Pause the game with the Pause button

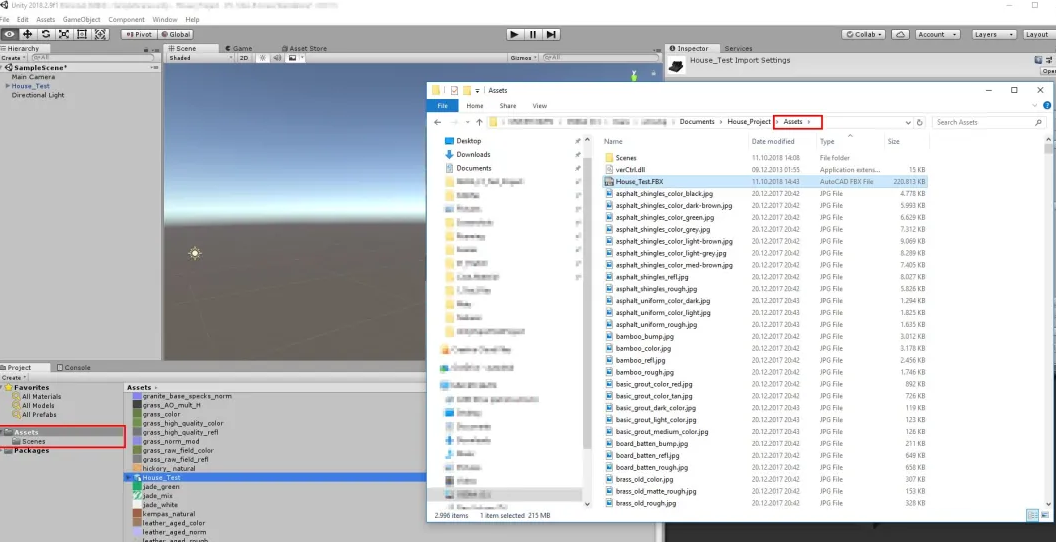tap(533, 34)
